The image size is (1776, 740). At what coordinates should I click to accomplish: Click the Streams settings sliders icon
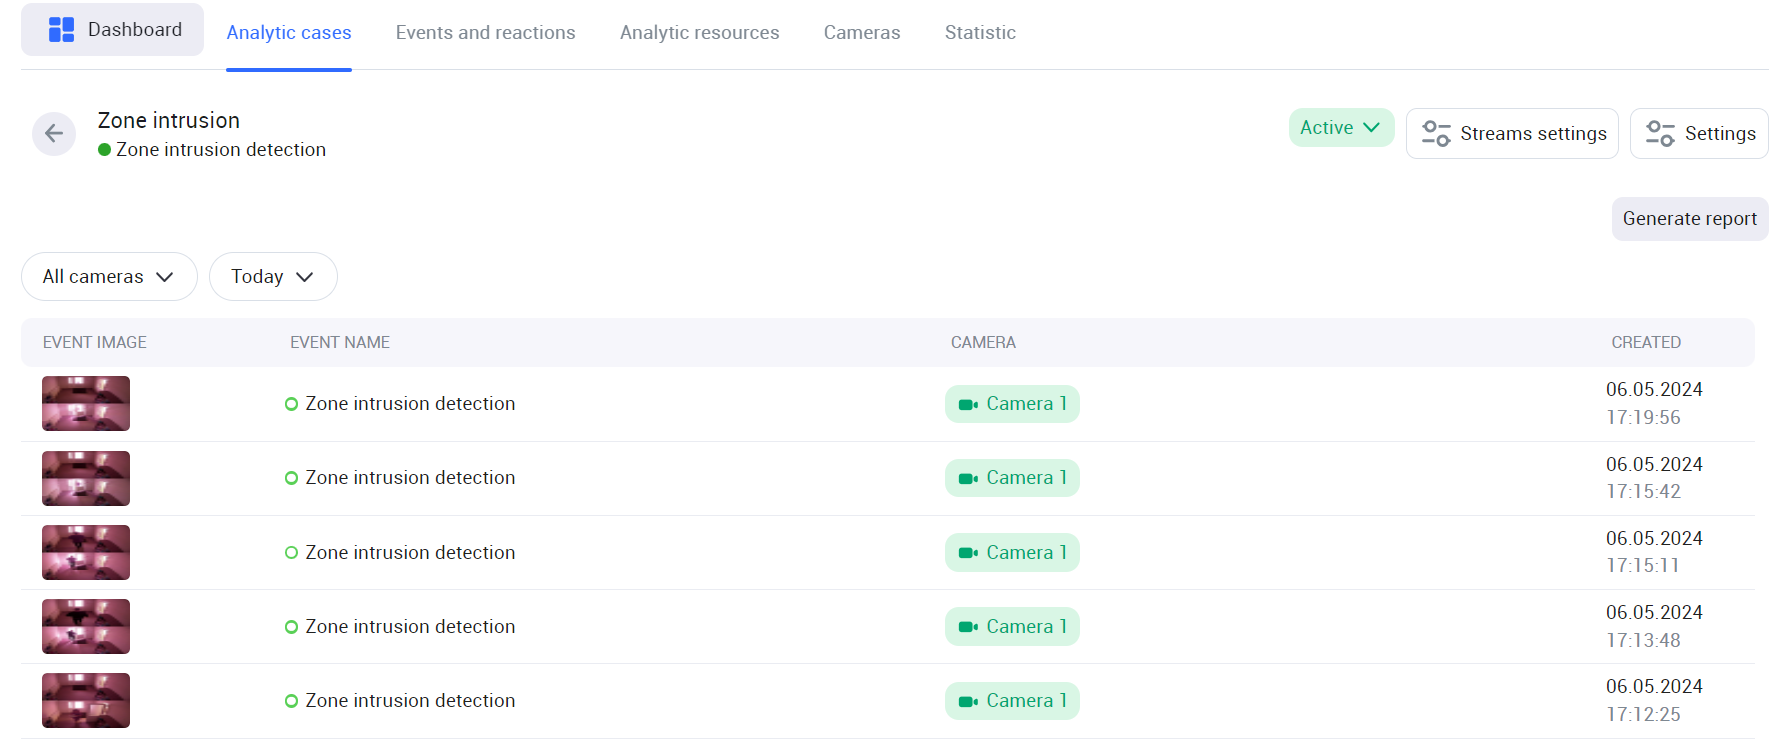click(x=1436, y=134)
